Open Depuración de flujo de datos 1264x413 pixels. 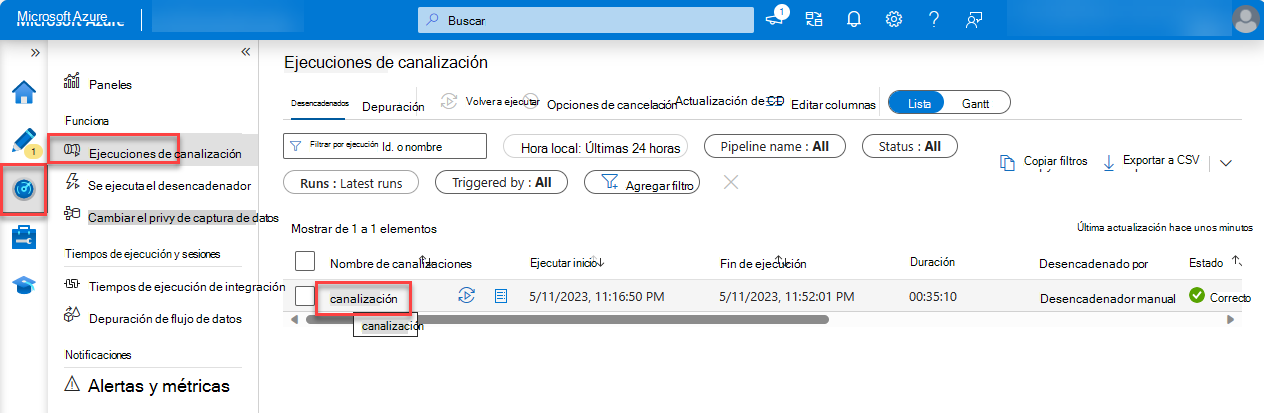click(152, 318)
